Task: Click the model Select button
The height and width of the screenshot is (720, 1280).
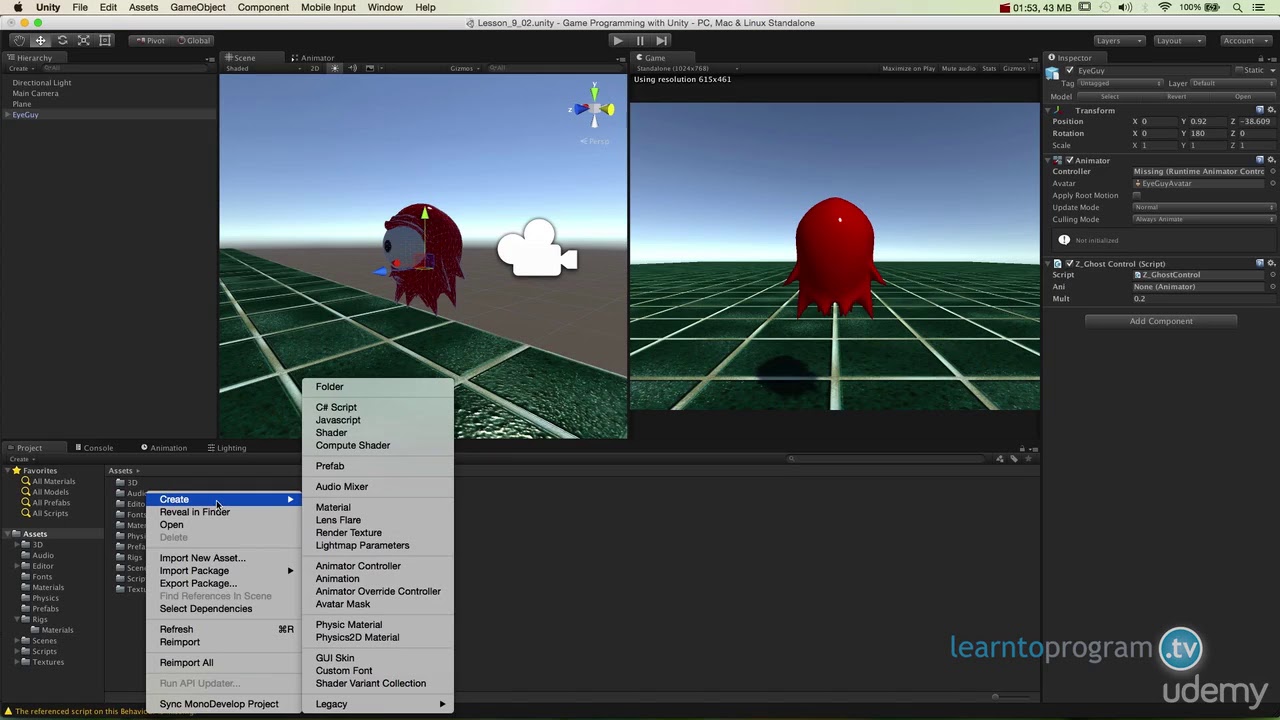Action: [1110, 96]
